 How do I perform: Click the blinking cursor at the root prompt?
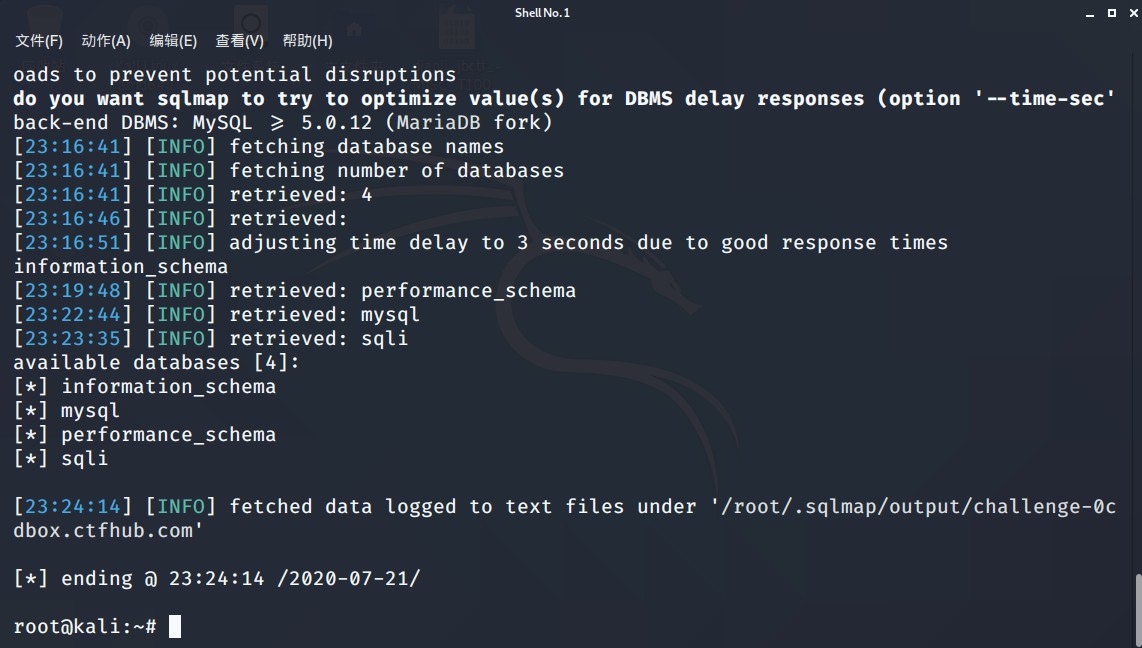click(x=175, y=626)
